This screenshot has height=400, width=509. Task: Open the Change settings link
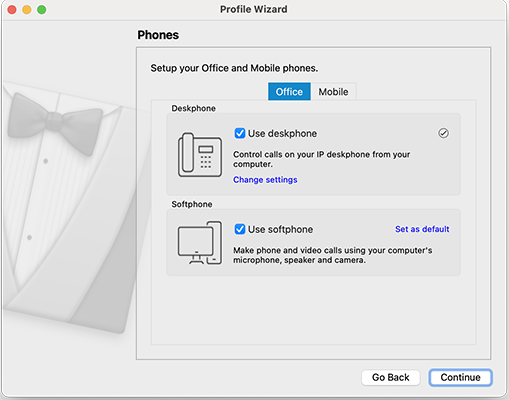[x=265, y=180]
